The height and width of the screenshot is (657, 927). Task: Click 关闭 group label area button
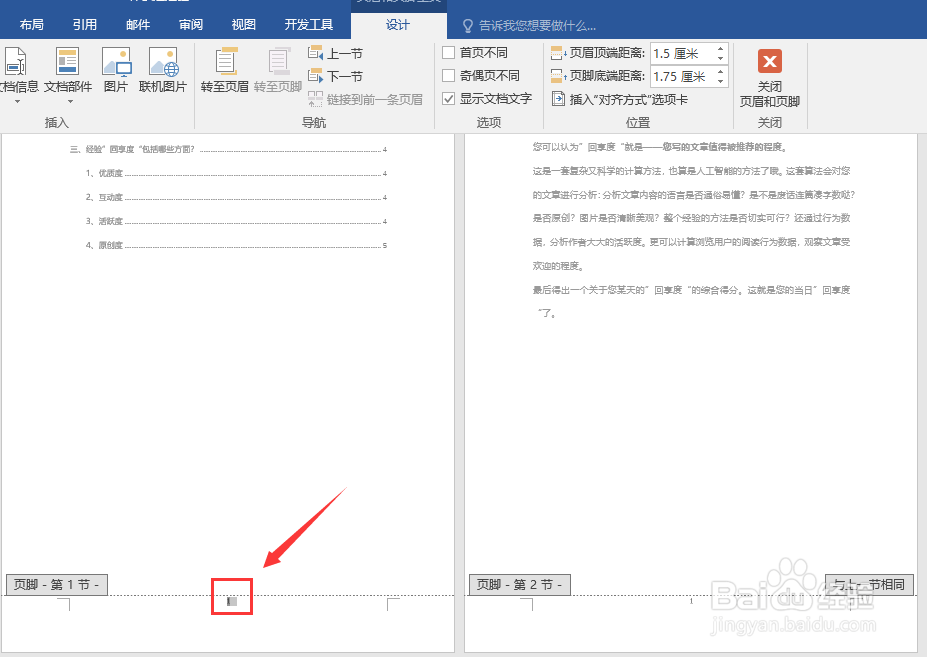pyautogui.click(x=769, y=122)
